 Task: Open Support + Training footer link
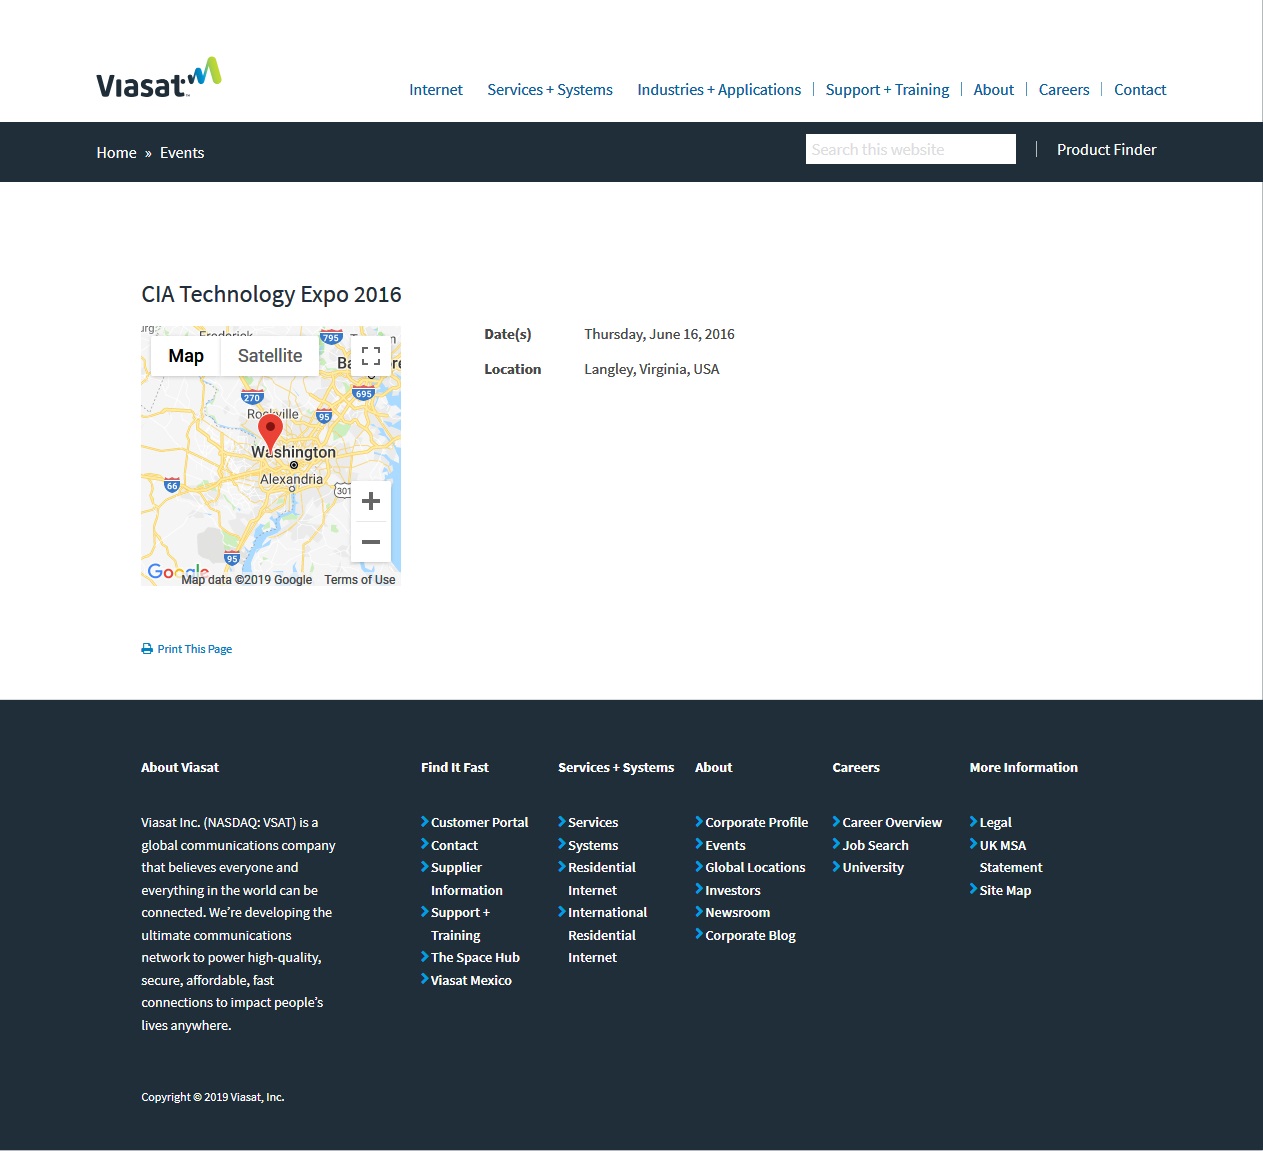tap(460, 924)
